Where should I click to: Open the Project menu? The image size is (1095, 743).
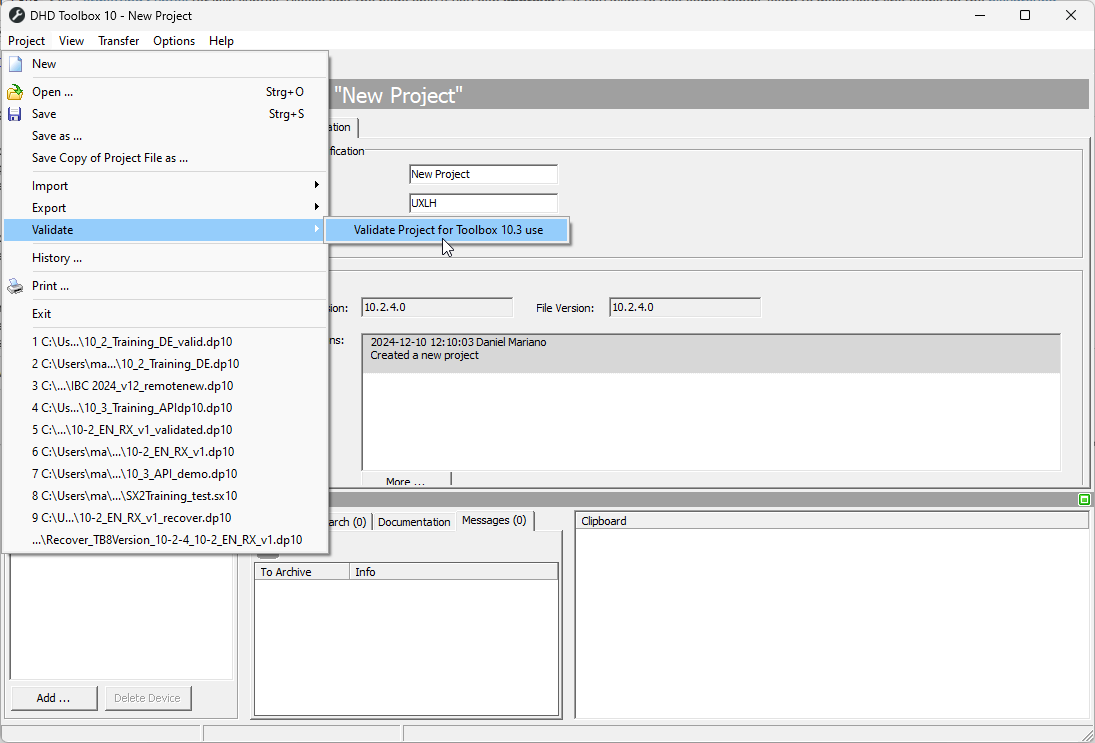27,41
